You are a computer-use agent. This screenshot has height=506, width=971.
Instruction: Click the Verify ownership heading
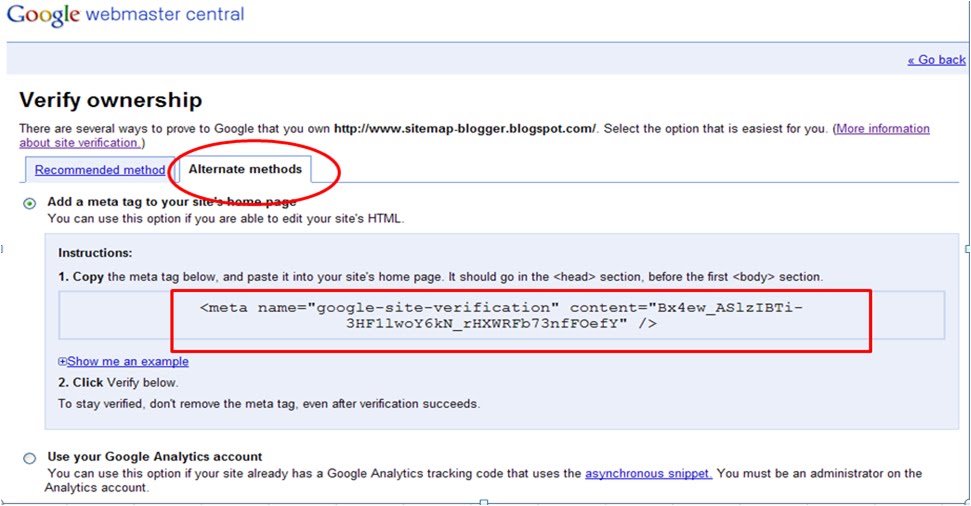pyautogui.click(x=111, y=100)
